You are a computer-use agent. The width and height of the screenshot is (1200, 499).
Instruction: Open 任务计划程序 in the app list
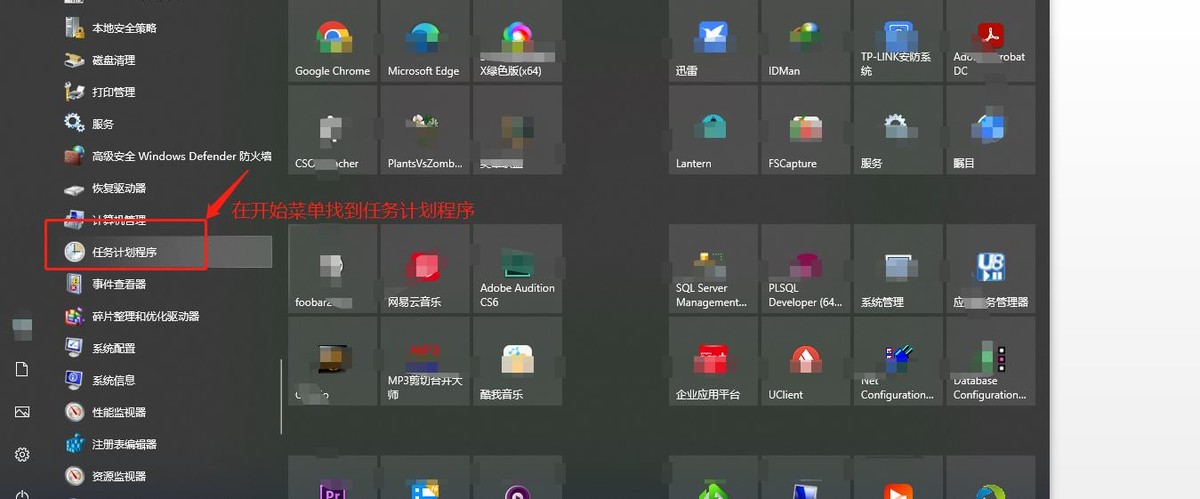click(160, 252)
